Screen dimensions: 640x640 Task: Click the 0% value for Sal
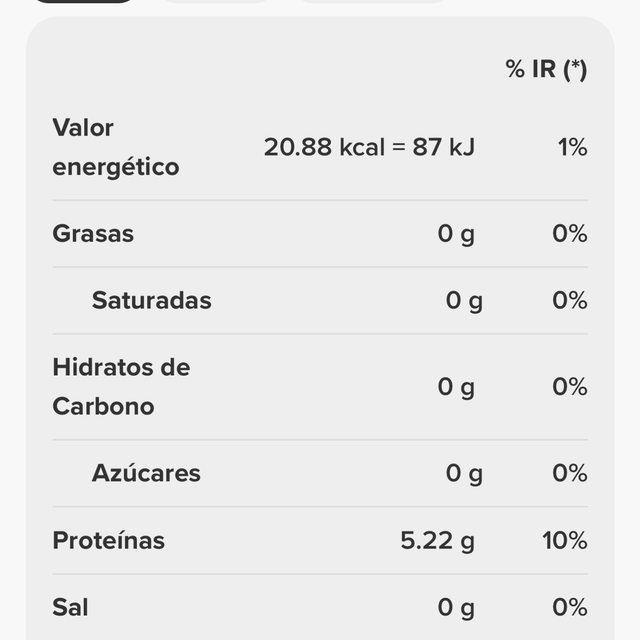pos(570,607)
